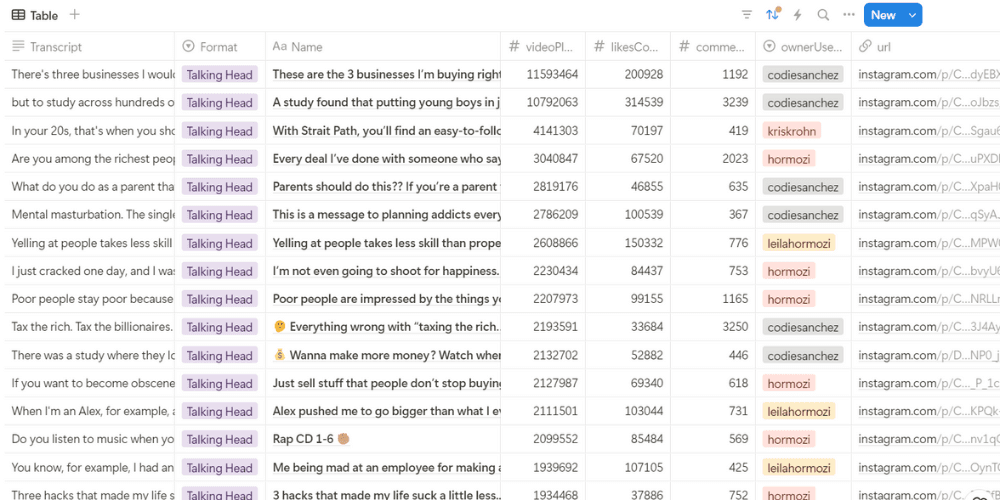Open the automations lightning bolt icon
1000x500 pixels.
click(x=797, y=15)
